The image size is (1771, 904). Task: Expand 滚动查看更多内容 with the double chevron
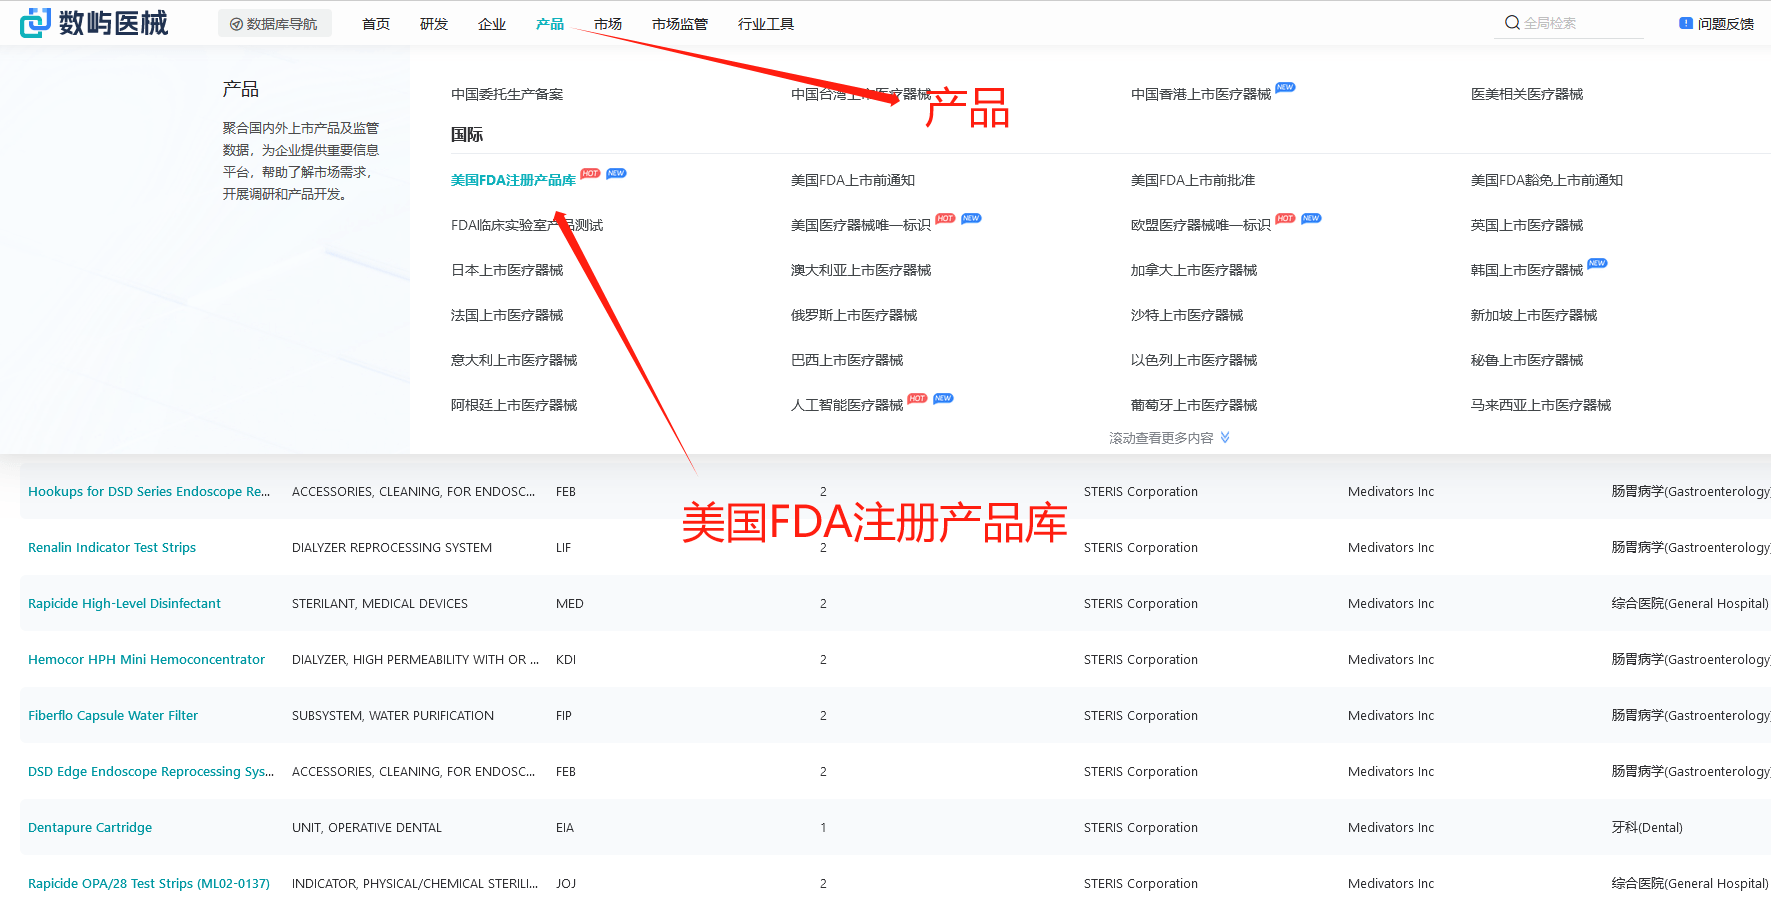[1225, 437]
